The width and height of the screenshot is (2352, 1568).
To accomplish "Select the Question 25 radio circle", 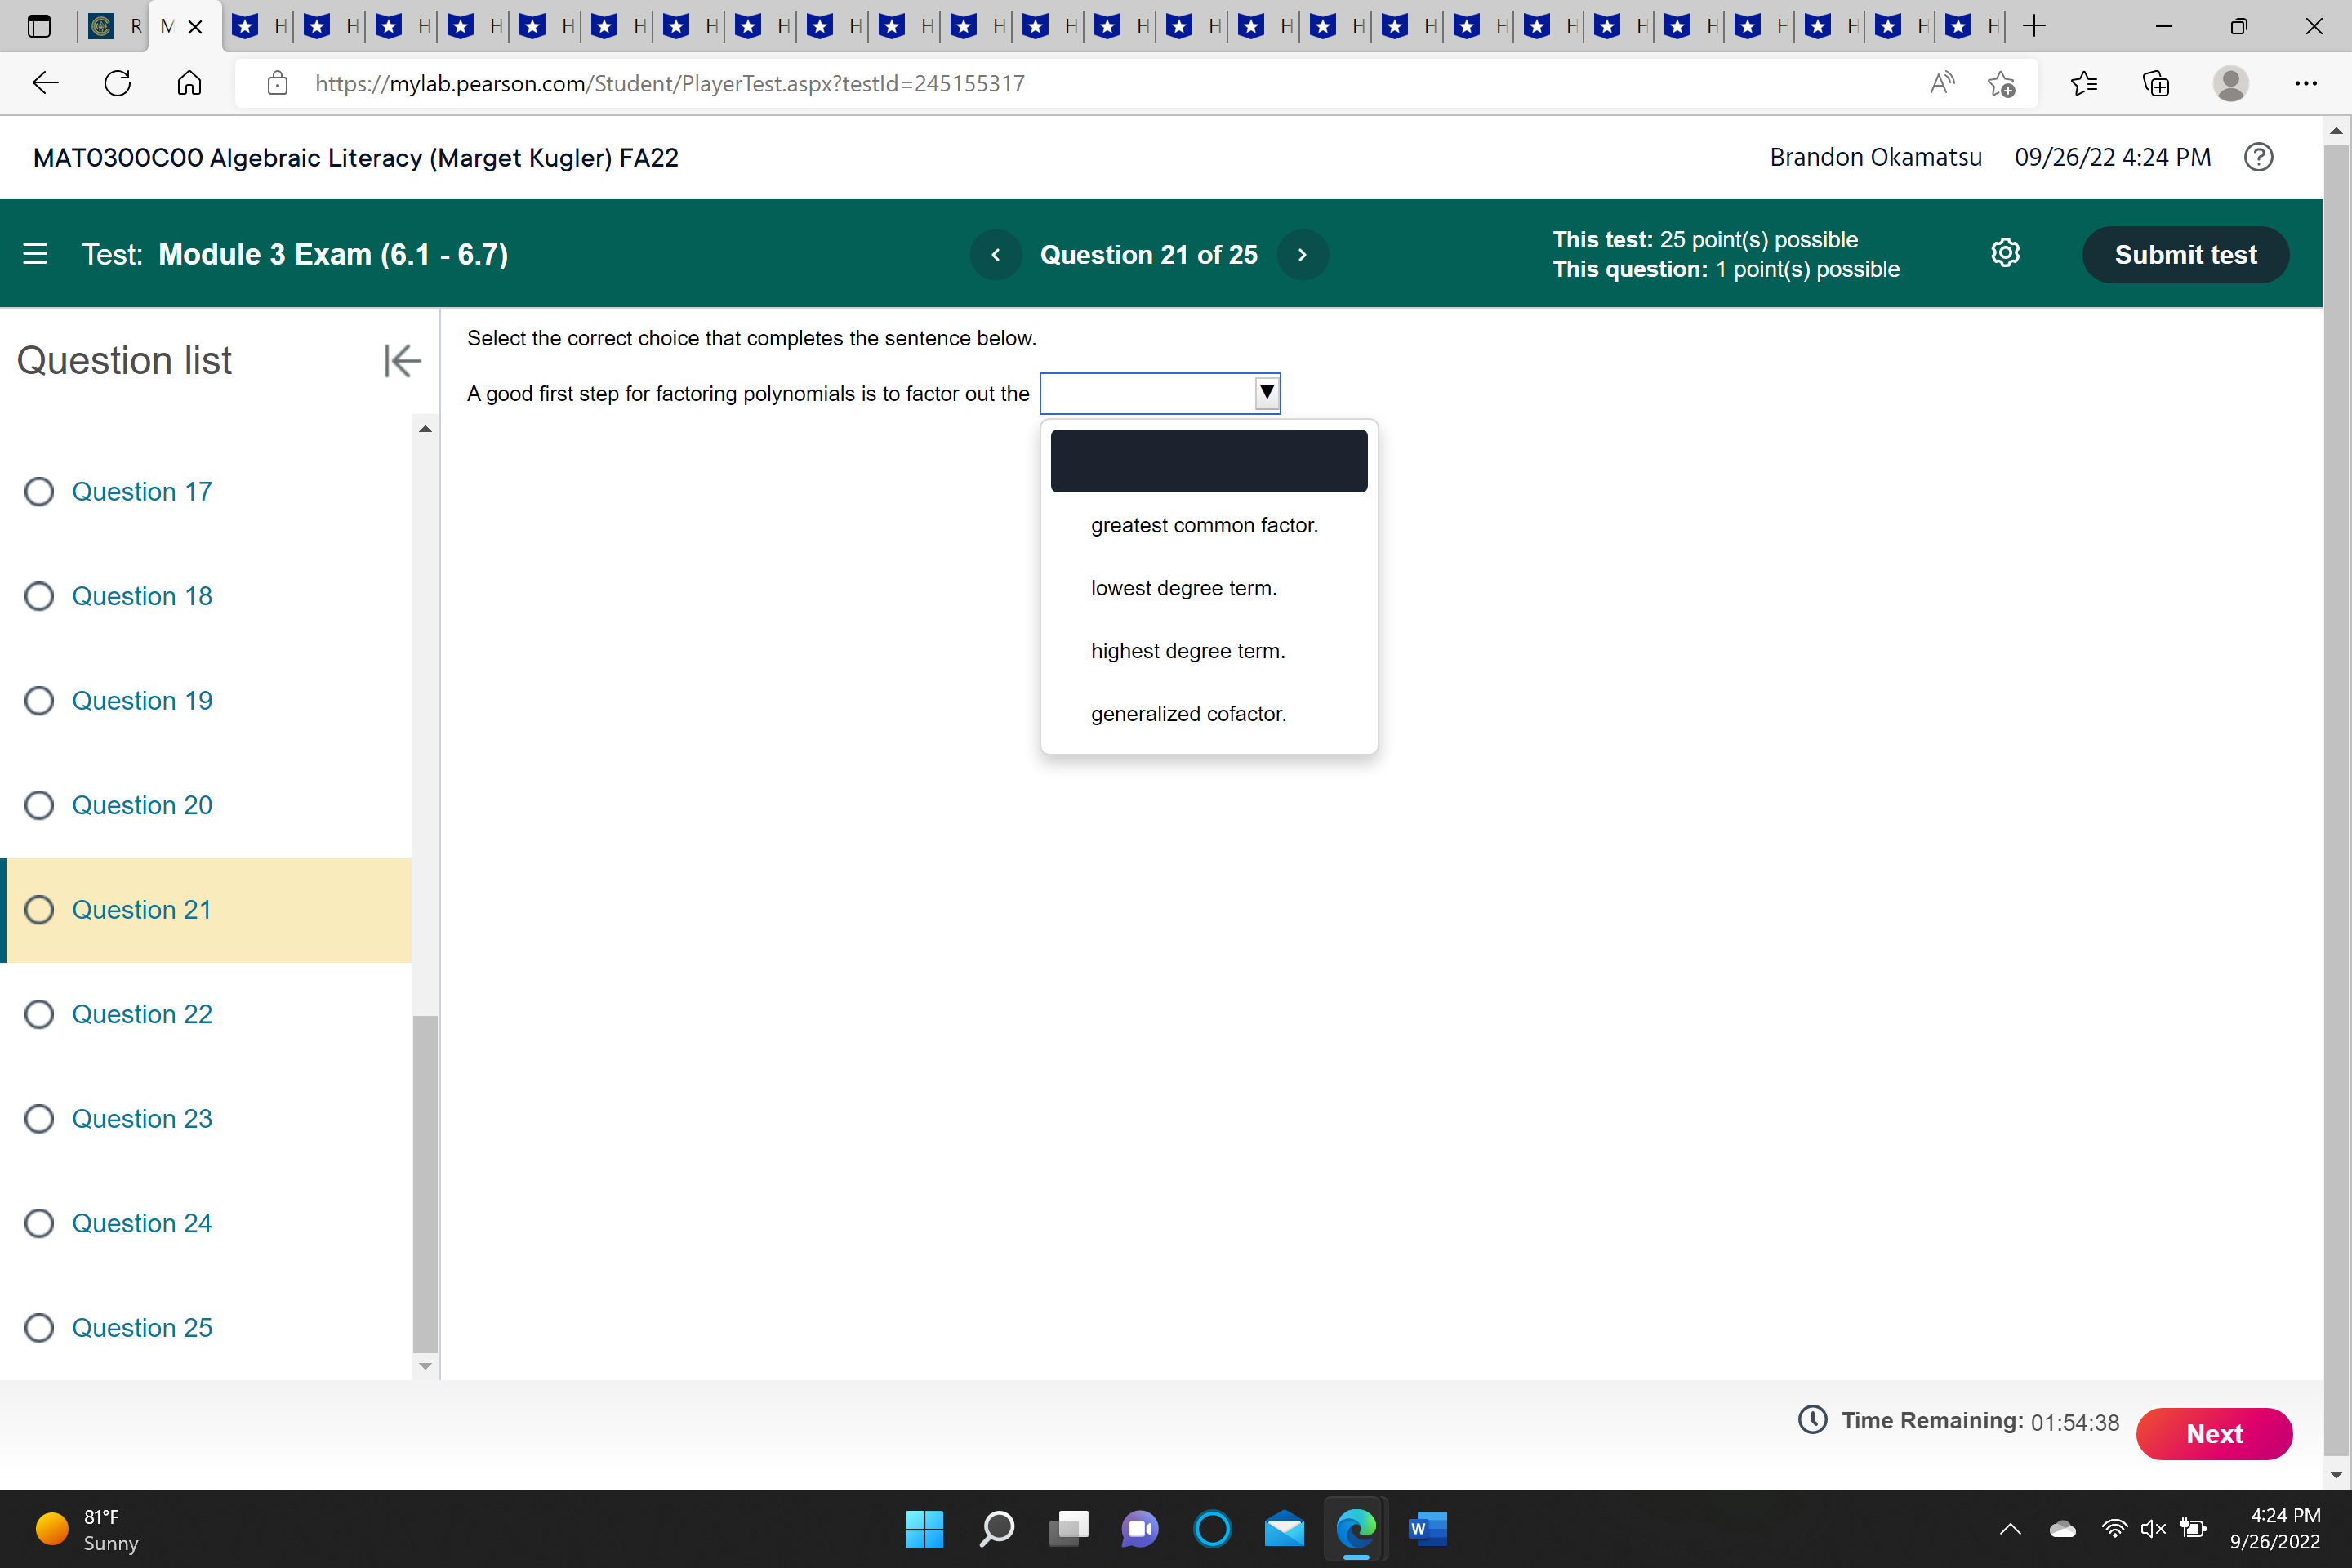I will 39,1328.
